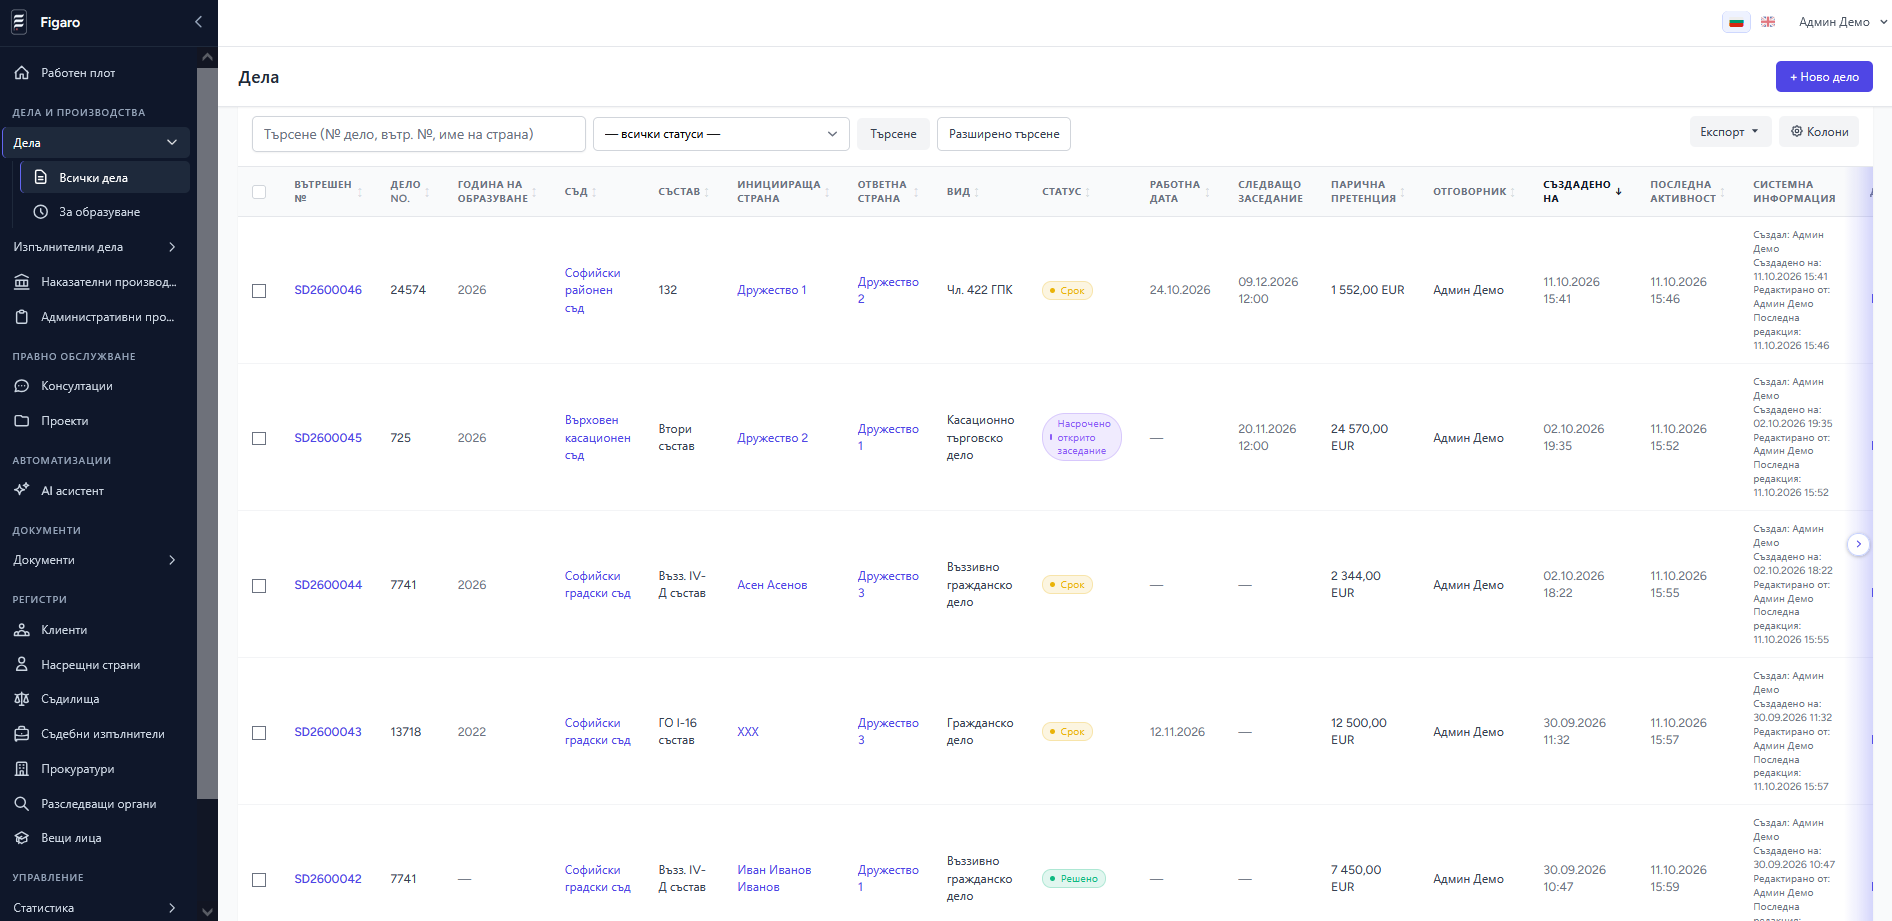
Task: Open Проекти folder icon
Action: (22, 421)
